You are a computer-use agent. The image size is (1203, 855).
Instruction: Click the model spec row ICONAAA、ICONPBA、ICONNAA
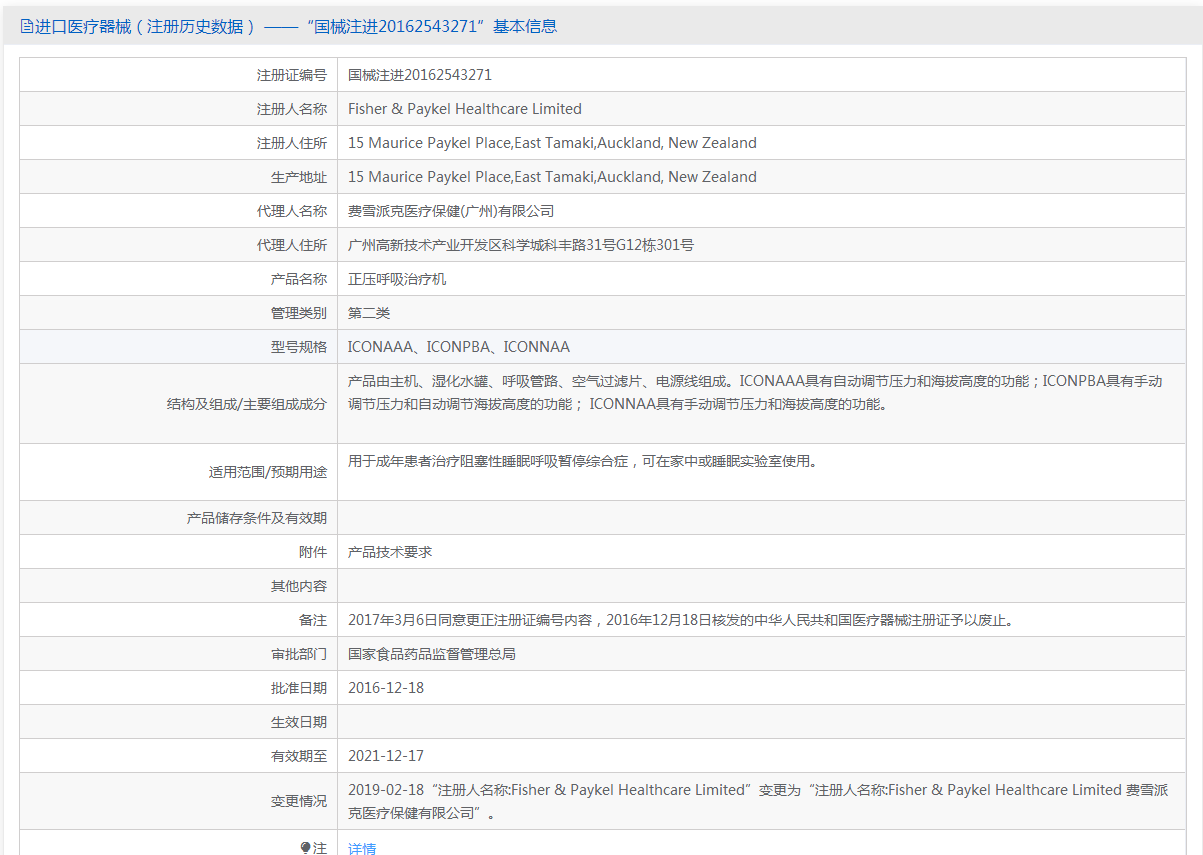(459, 347)
